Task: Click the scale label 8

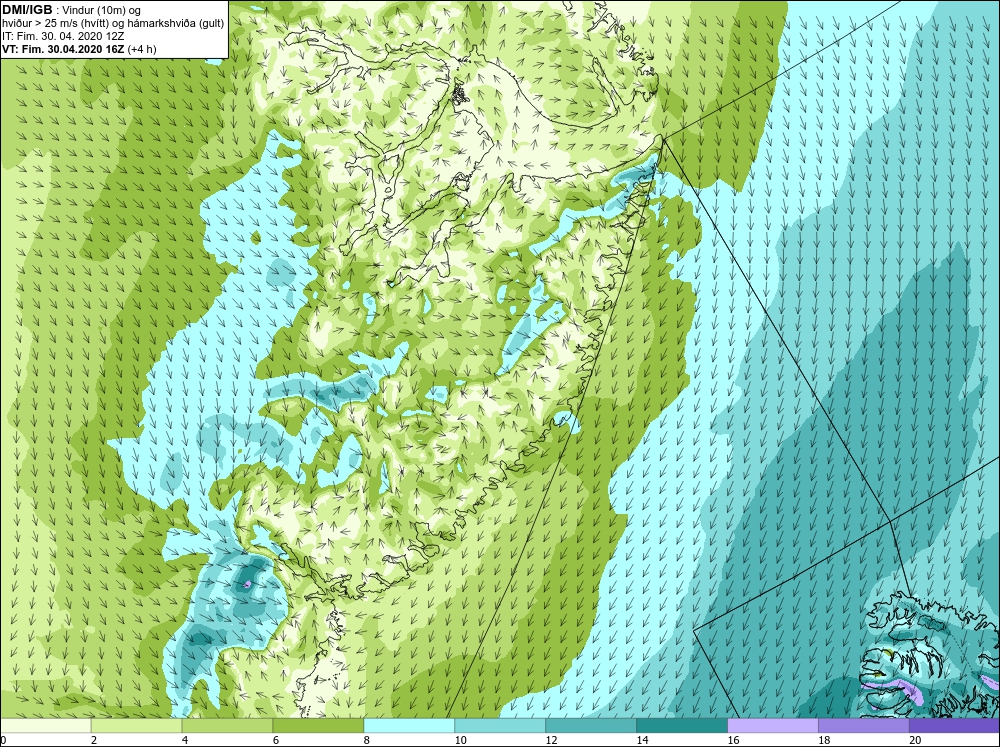Action: (x=368, y=740)
